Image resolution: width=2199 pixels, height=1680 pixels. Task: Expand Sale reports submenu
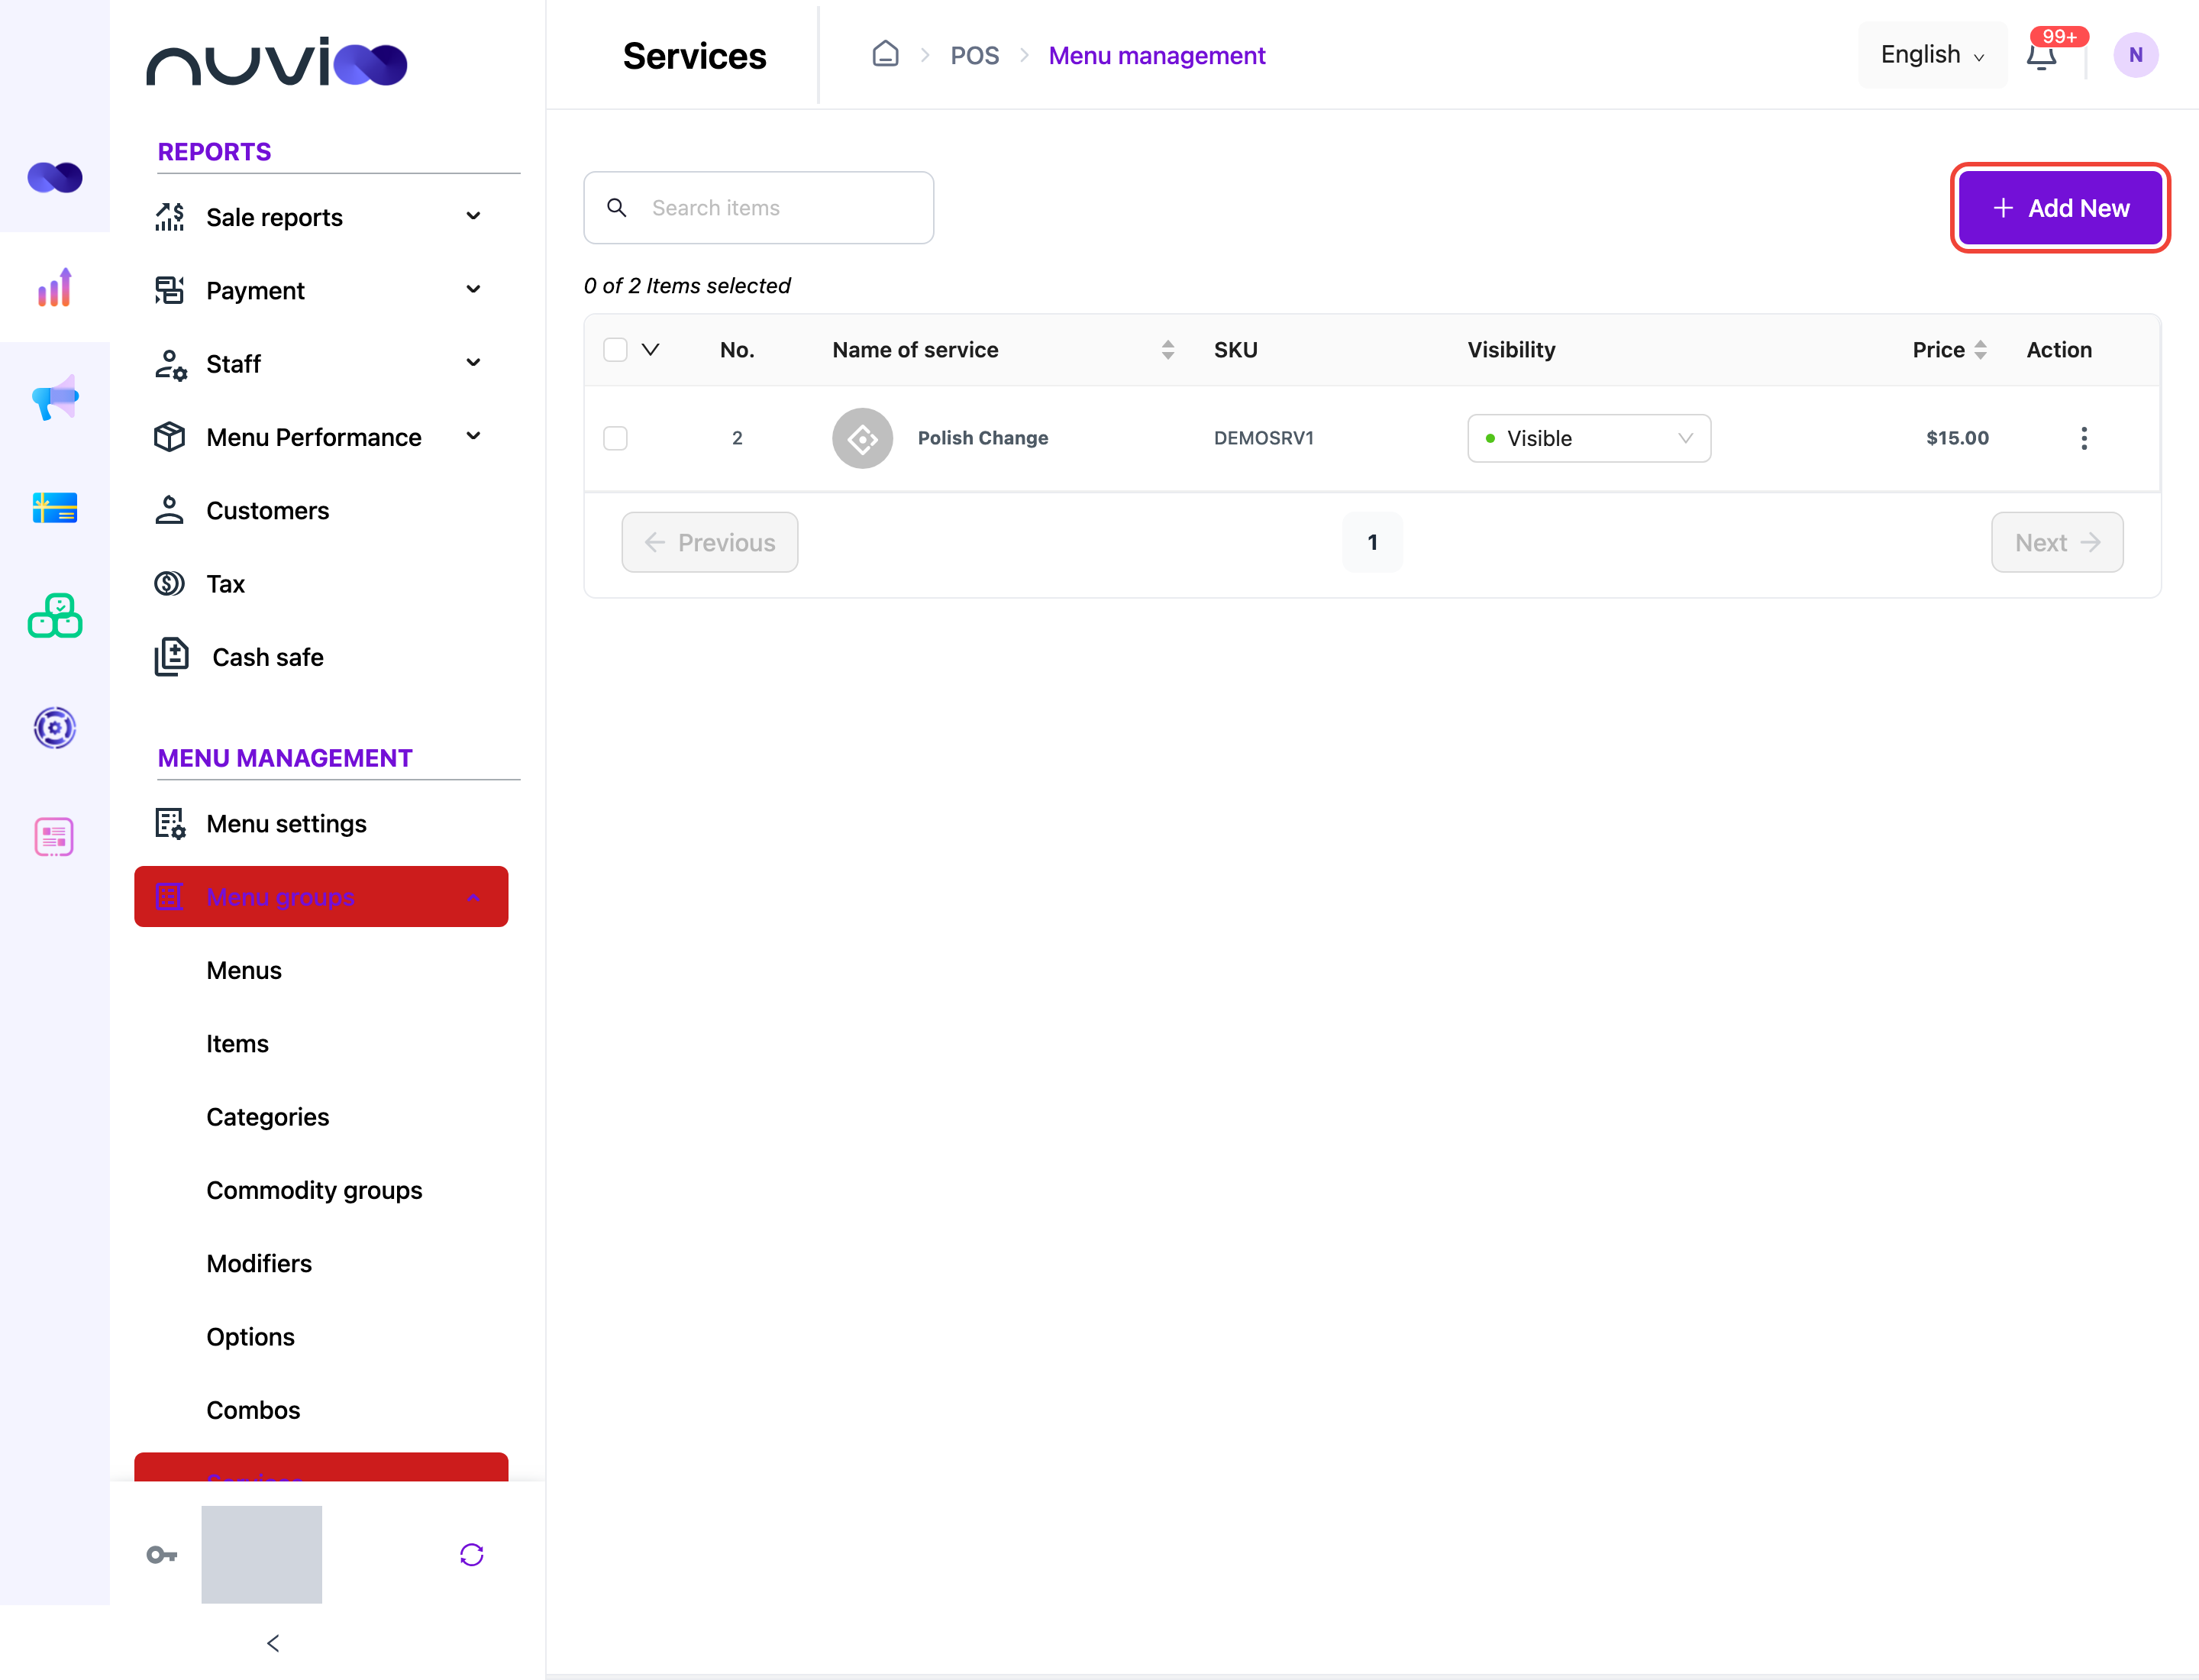320,217
